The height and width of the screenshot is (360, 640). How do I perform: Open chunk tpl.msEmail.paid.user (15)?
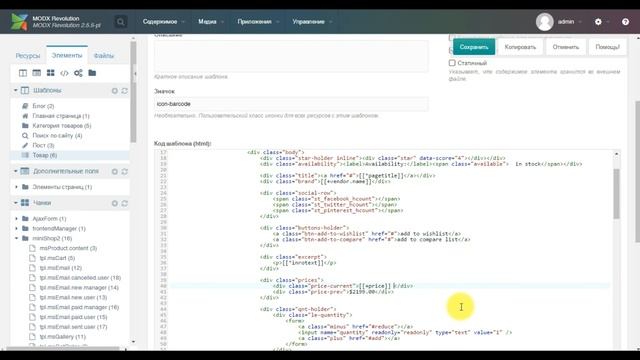[73, 317]
